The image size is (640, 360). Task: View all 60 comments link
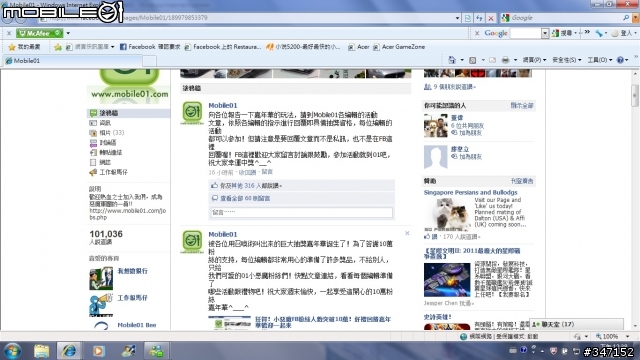pyautogui.click(x=245, y=198)
